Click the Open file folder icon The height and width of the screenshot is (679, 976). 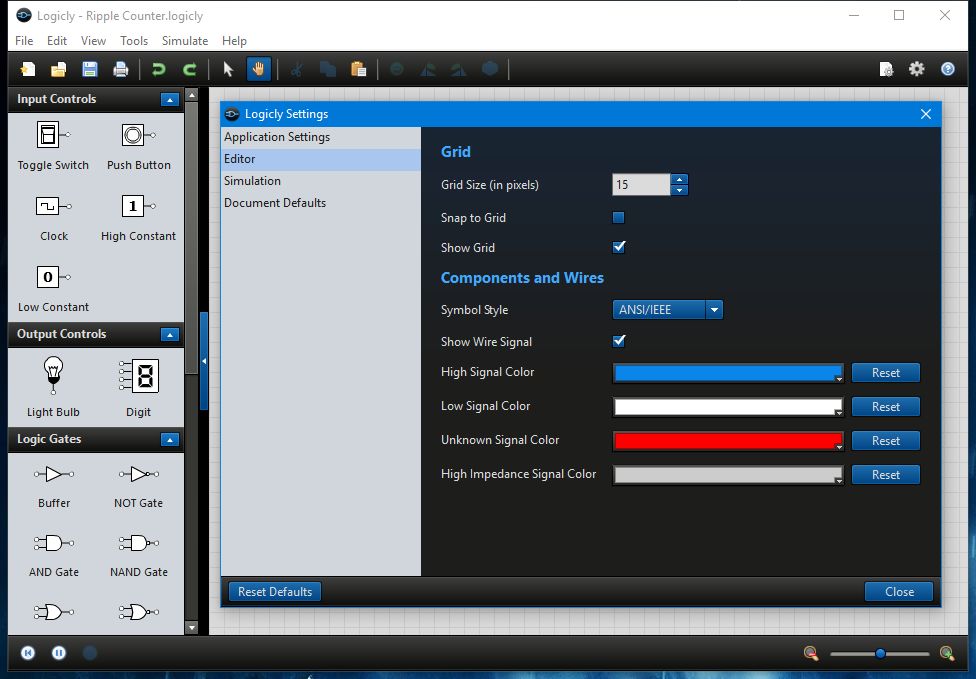pyautogui.click(x=59, y=69)
